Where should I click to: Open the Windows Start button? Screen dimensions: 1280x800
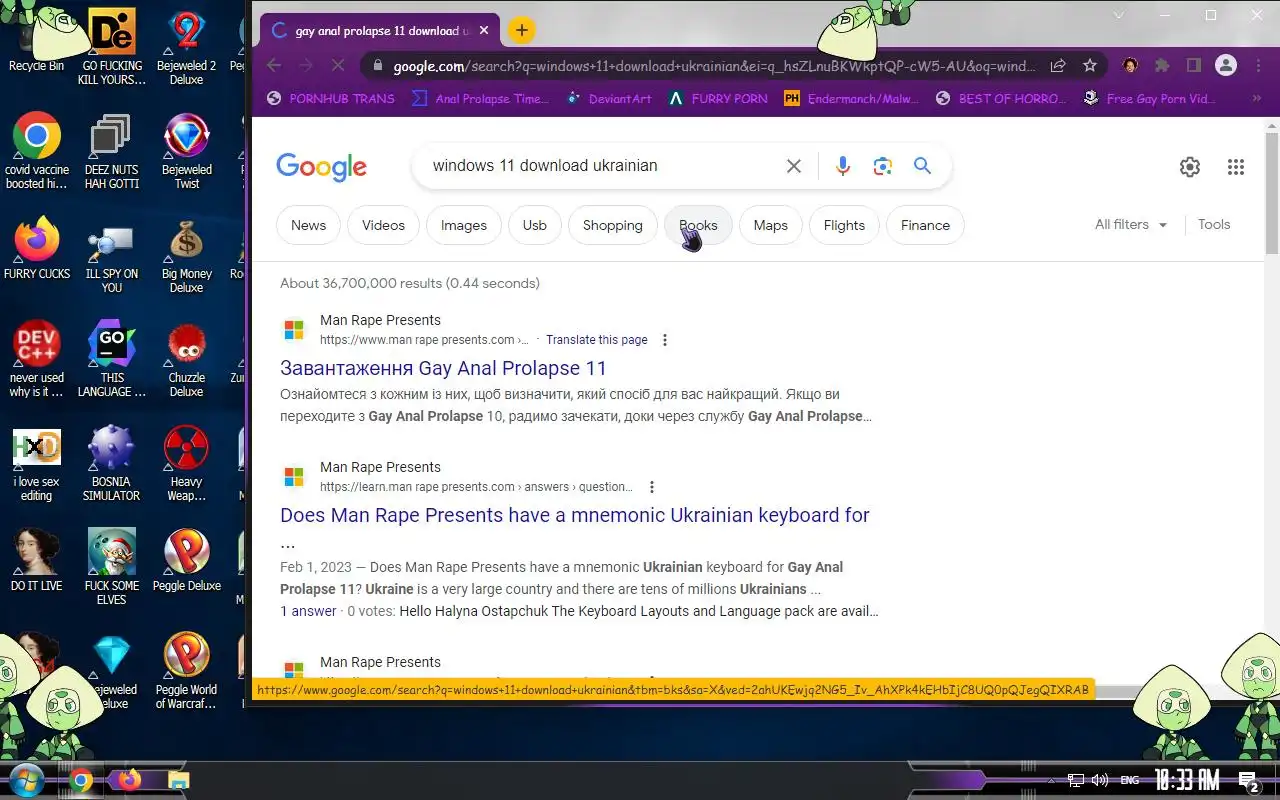25,779
